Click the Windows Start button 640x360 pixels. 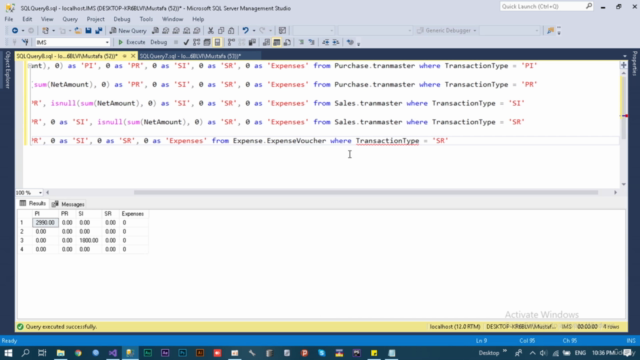(8, 353)
